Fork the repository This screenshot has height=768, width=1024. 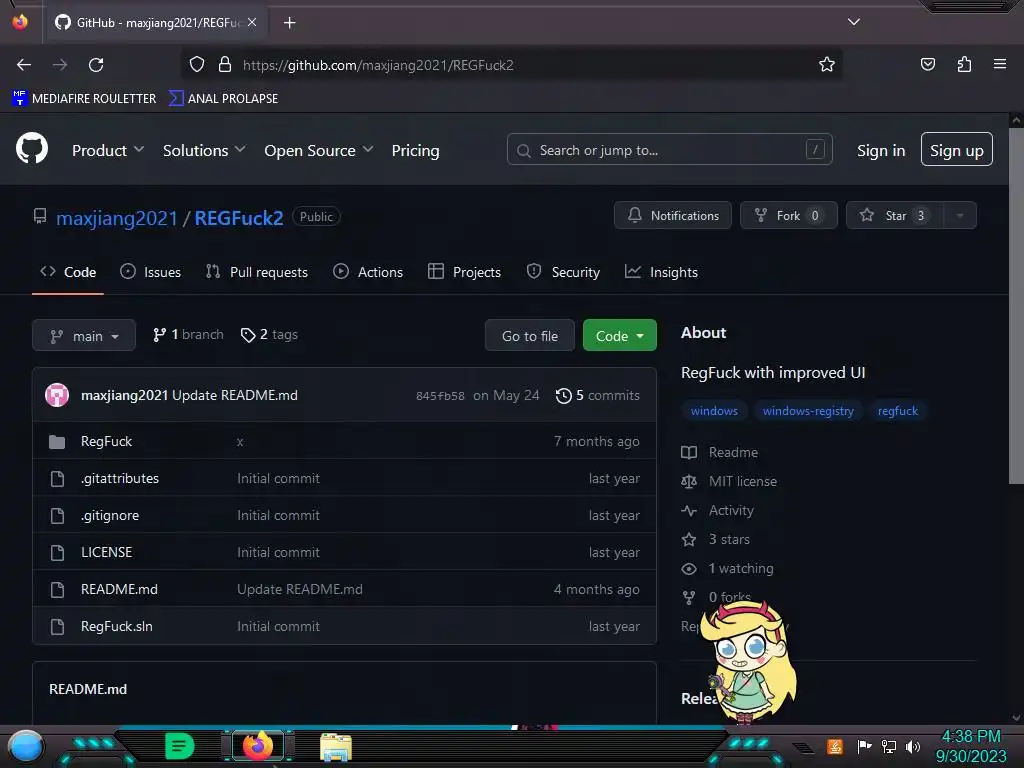coord(788,216)
